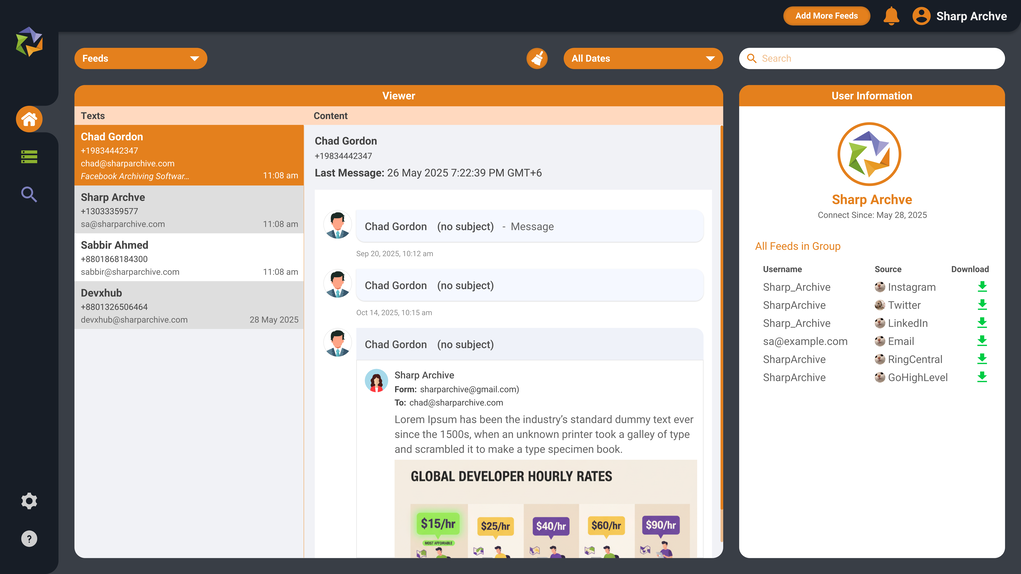Open the search icon in left sidebar
Screen dimensions: 1021x574
point(29,195)
